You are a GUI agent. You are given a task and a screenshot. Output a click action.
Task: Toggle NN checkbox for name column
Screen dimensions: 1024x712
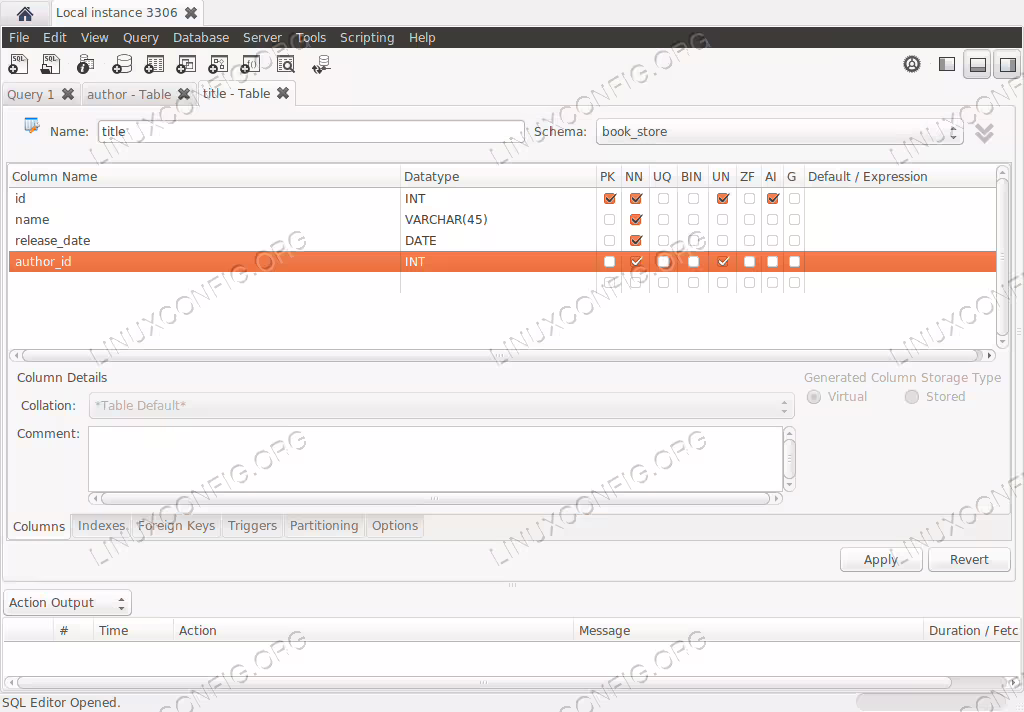[635, 219]
